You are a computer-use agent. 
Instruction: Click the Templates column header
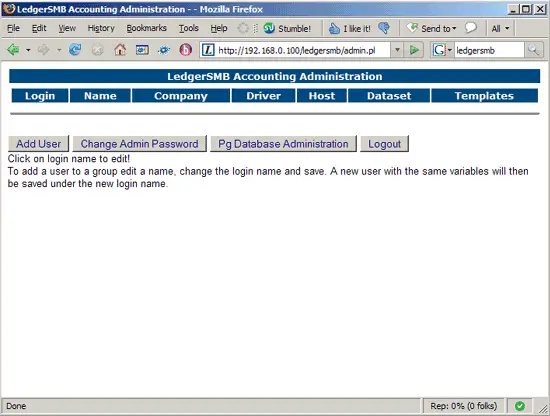pos(484,96)
